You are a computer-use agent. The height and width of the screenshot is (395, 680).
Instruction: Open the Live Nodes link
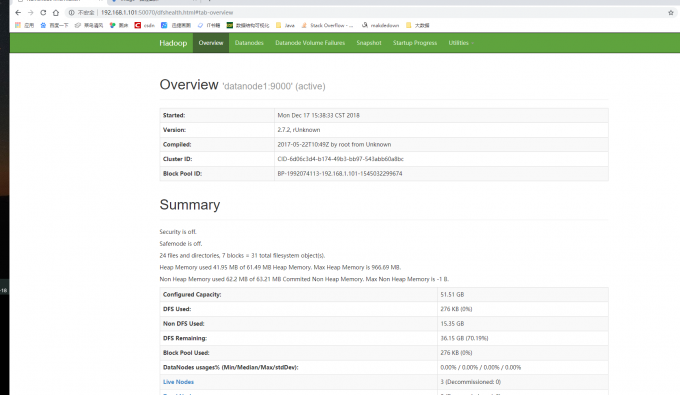(178, 382)
